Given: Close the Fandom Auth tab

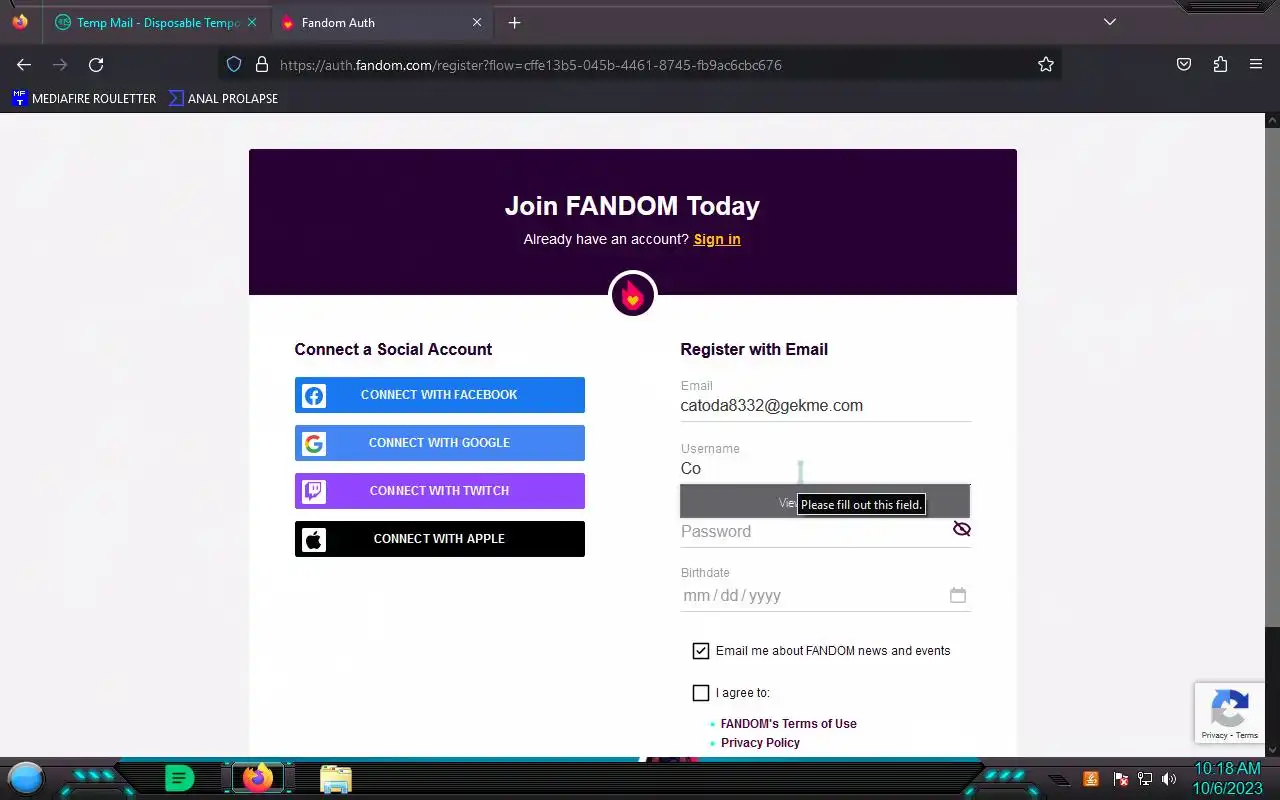Looking at the screenshot, I should coord(477,22).
